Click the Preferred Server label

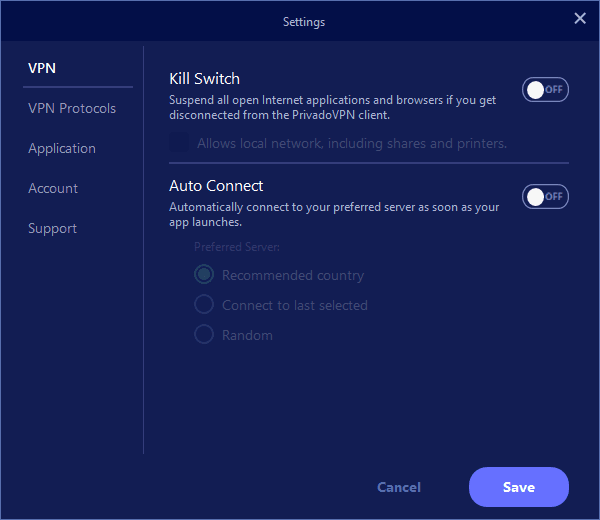[x=236, y=246]
